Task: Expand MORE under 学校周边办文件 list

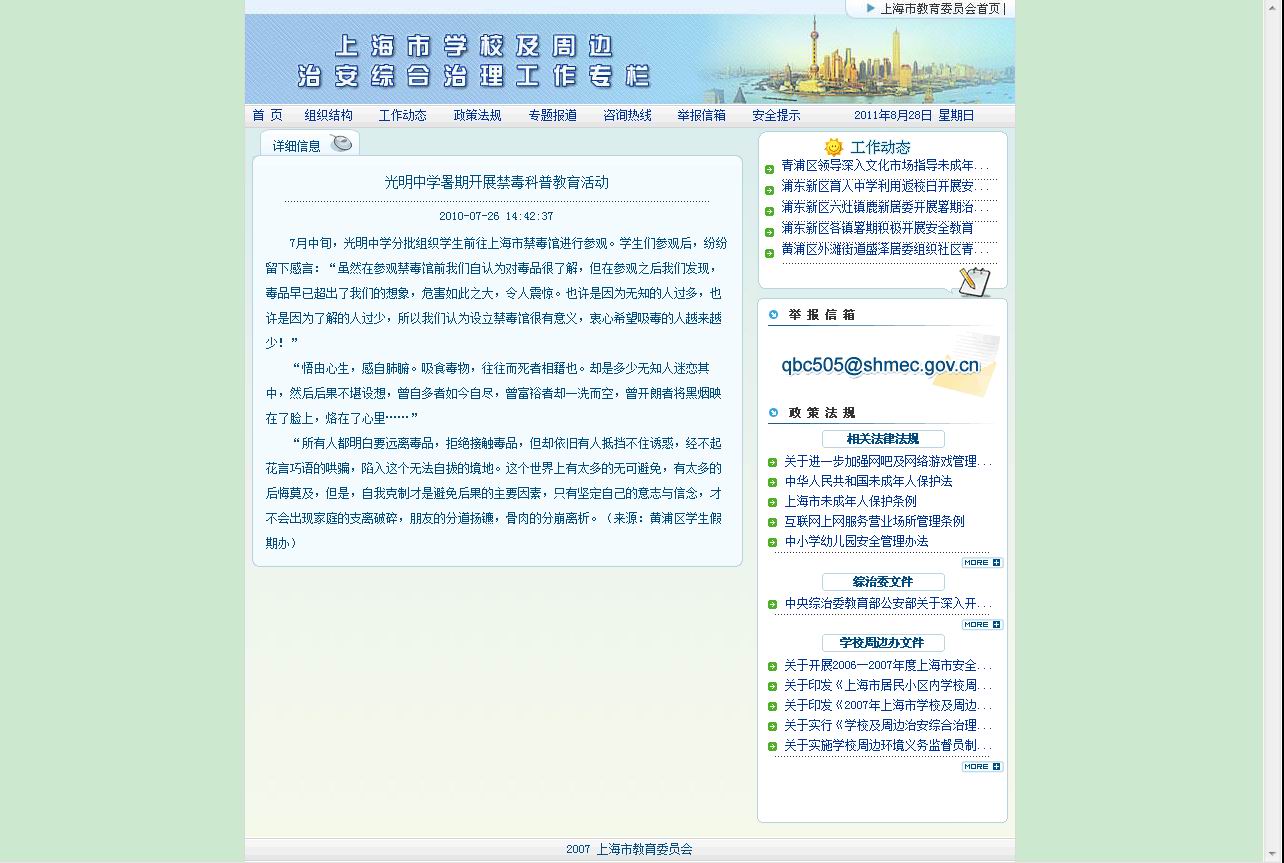Action: [981, 767]
